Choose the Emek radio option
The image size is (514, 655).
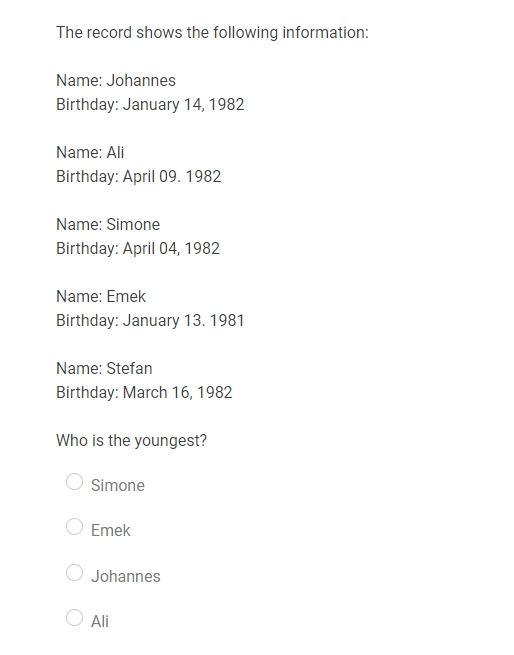pos(74,526)
